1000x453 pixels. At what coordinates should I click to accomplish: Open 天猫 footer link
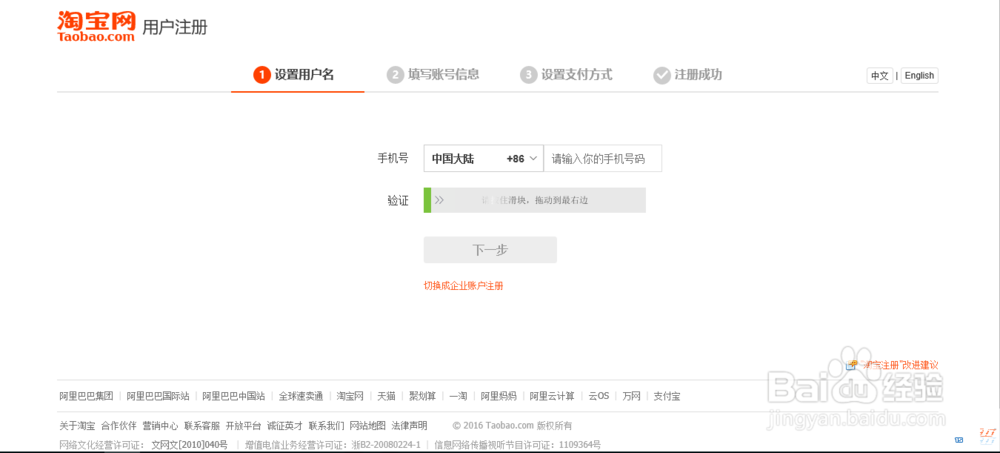386,396
